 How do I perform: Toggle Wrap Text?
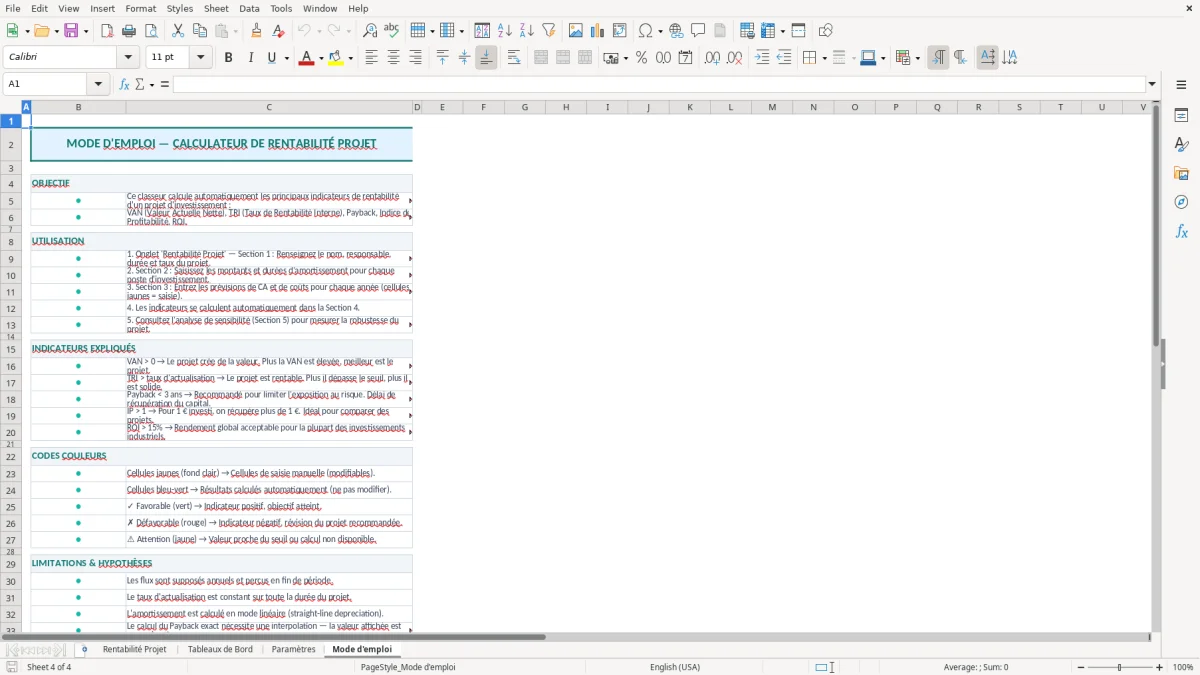click(x=513, y=58)
